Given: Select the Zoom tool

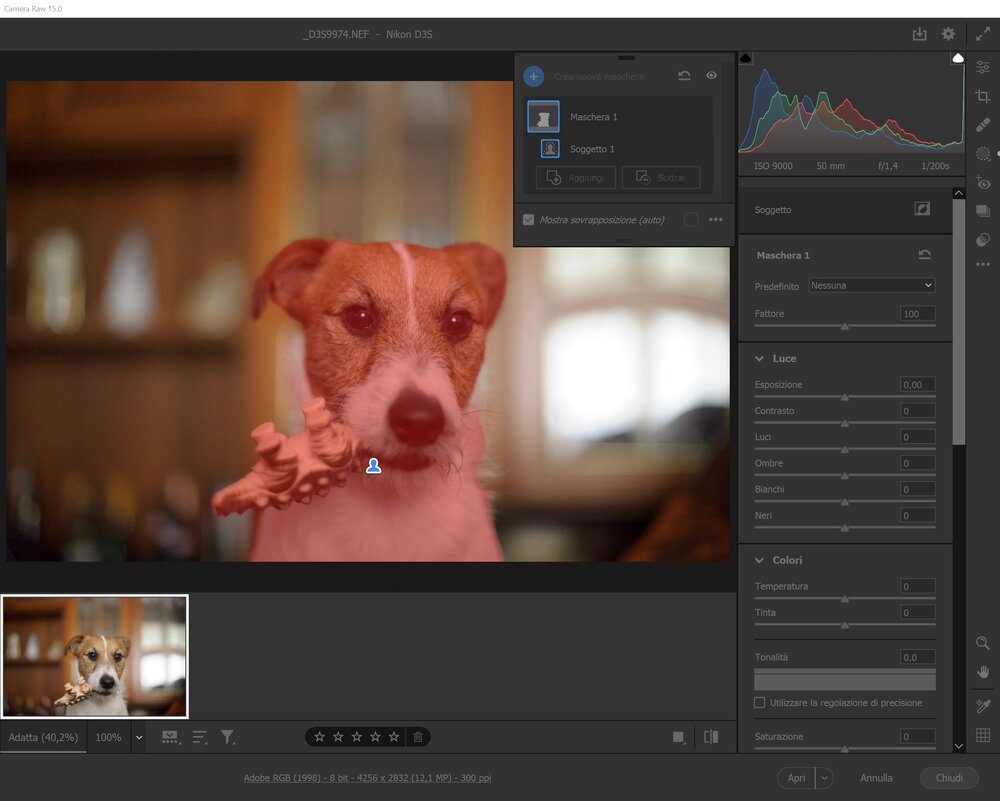Looking at the screenshot, I should (983, 643).
